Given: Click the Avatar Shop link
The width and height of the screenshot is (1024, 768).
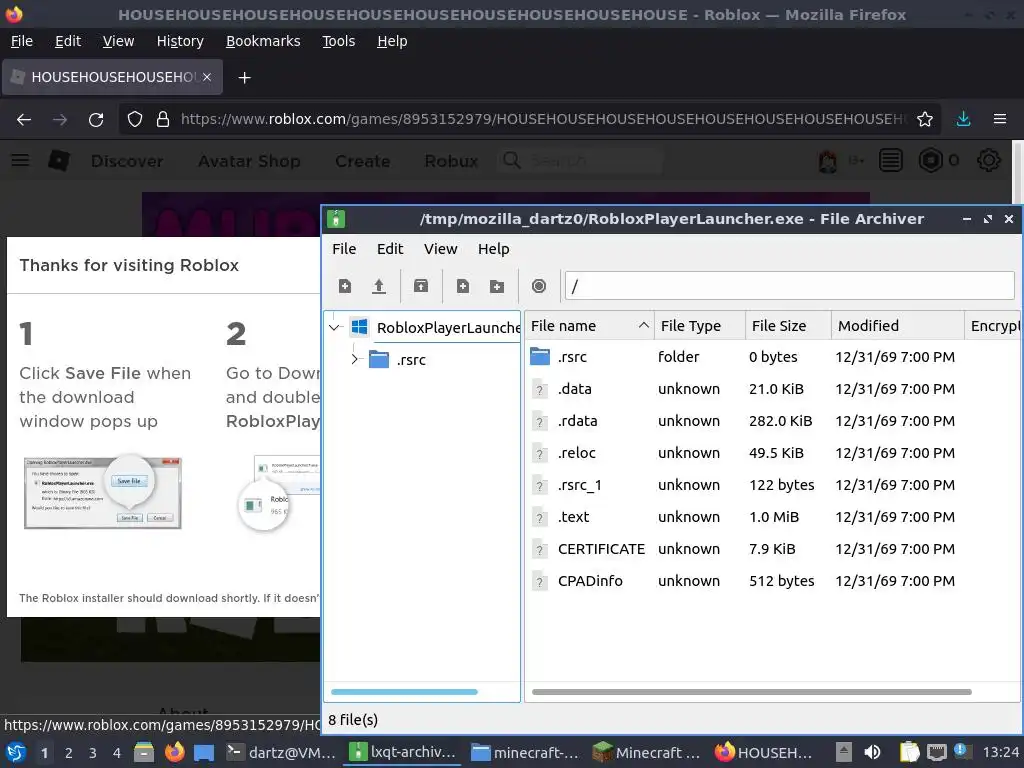Looking at the screenshot, I should (249, 161).
